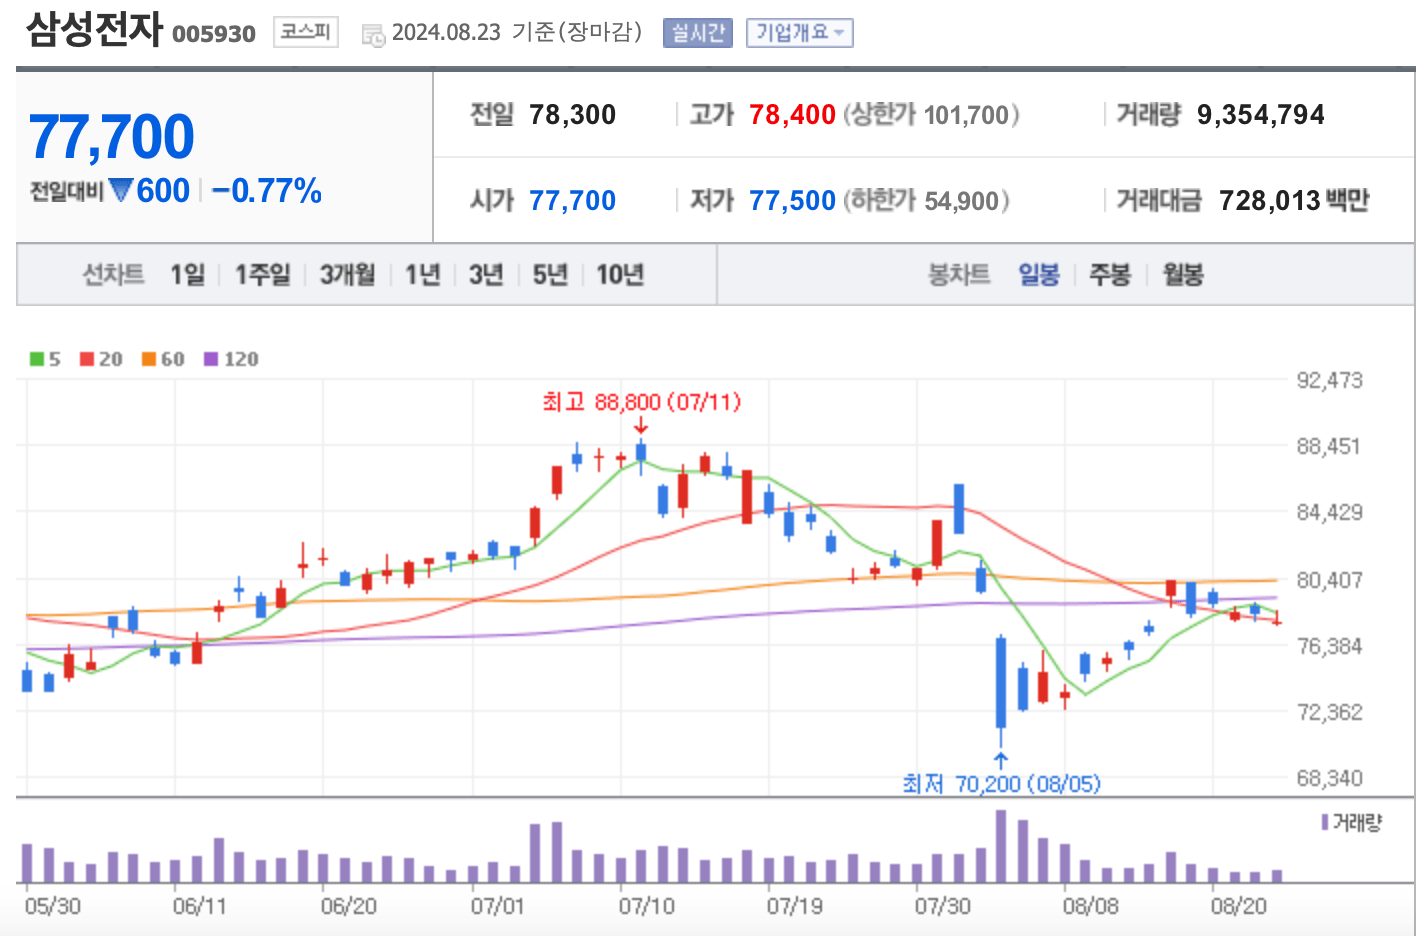Click the orange 60-day moving average swatch
Image resolution: width=1416 pixels, height=936 pixels.
click(x=149, y=359)
